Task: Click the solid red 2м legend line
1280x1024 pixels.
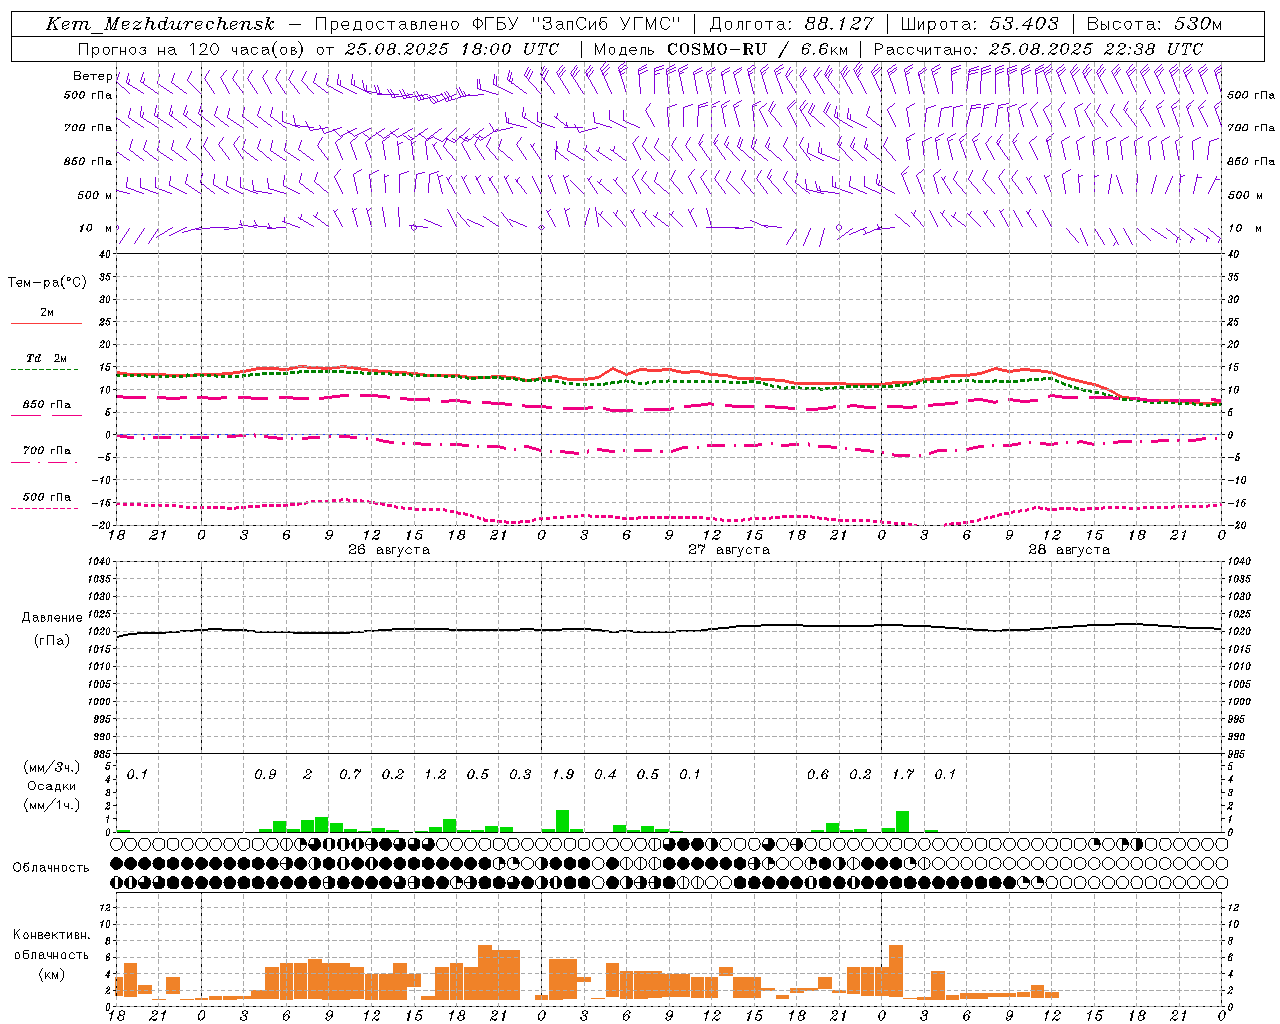Action: pos(46,323)
